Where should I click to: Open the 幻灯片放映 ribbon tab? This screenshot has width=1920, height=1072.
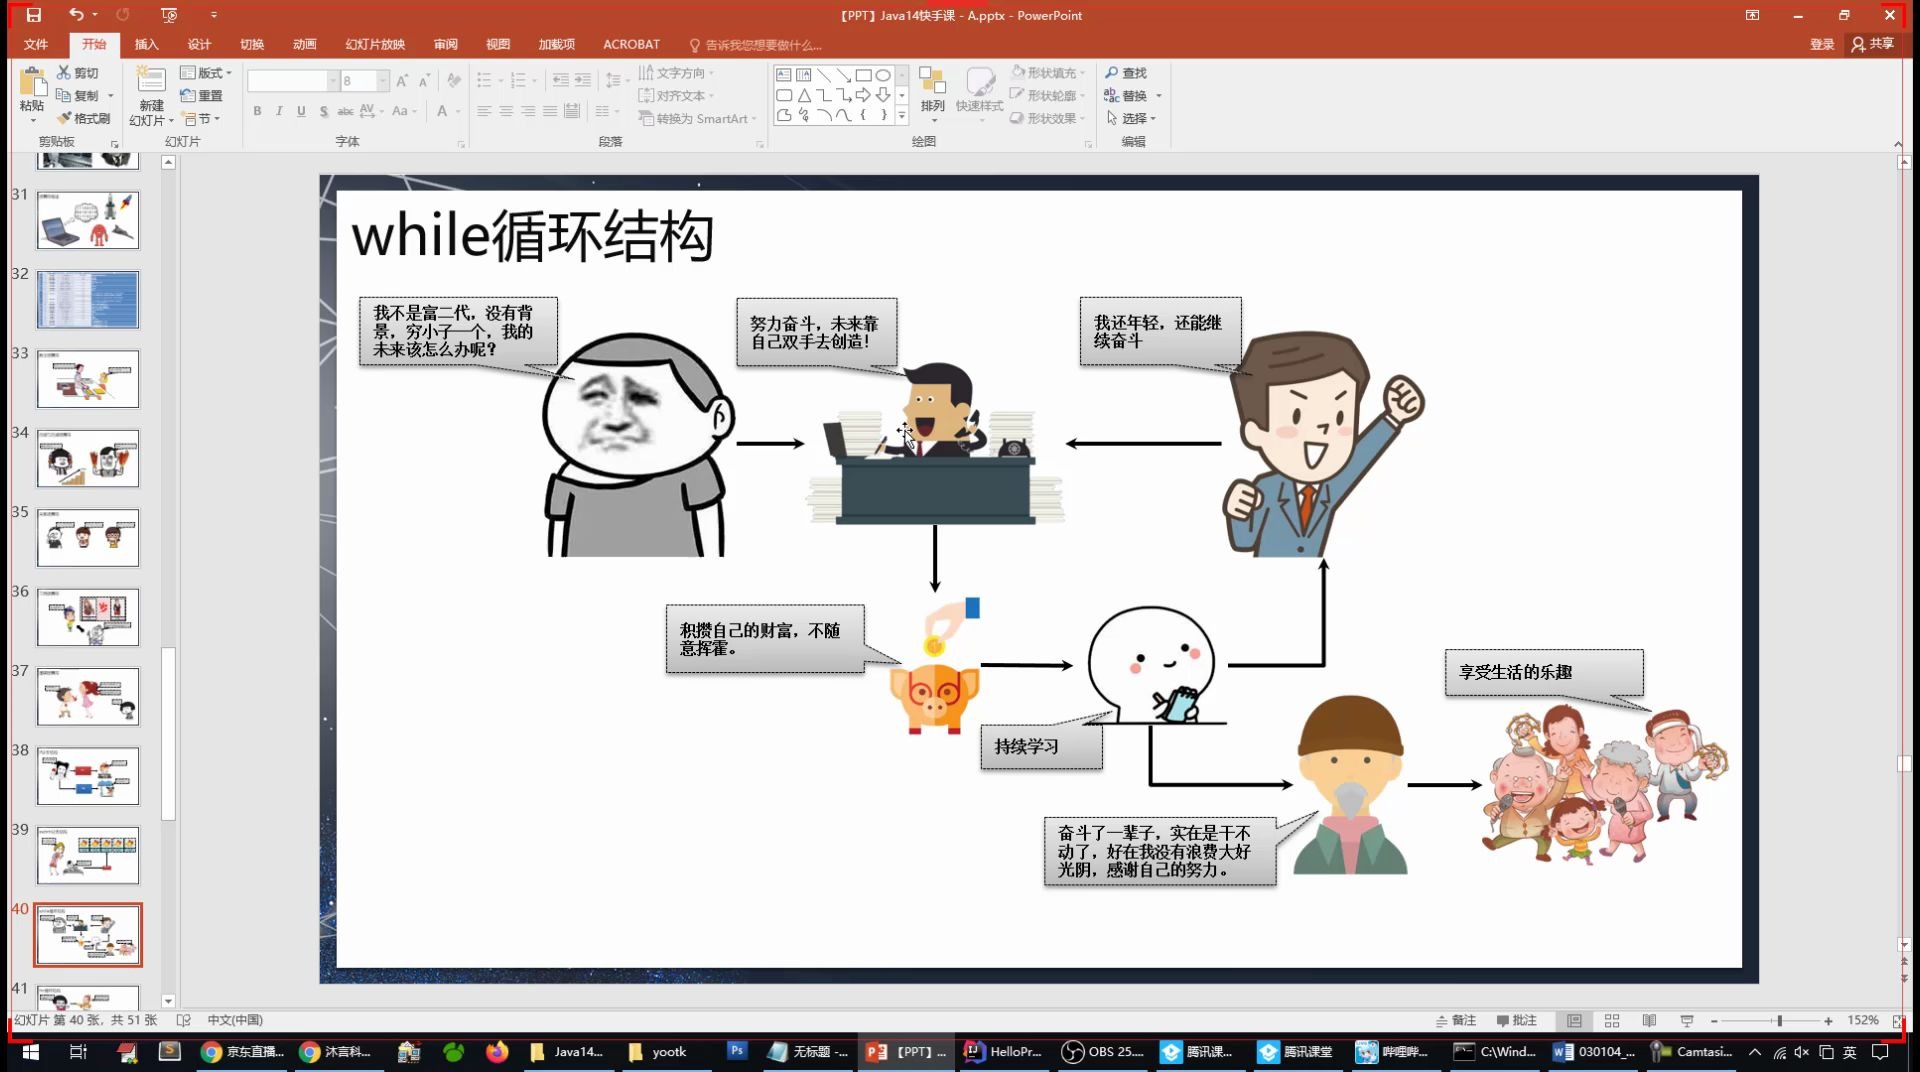(378, 45)
